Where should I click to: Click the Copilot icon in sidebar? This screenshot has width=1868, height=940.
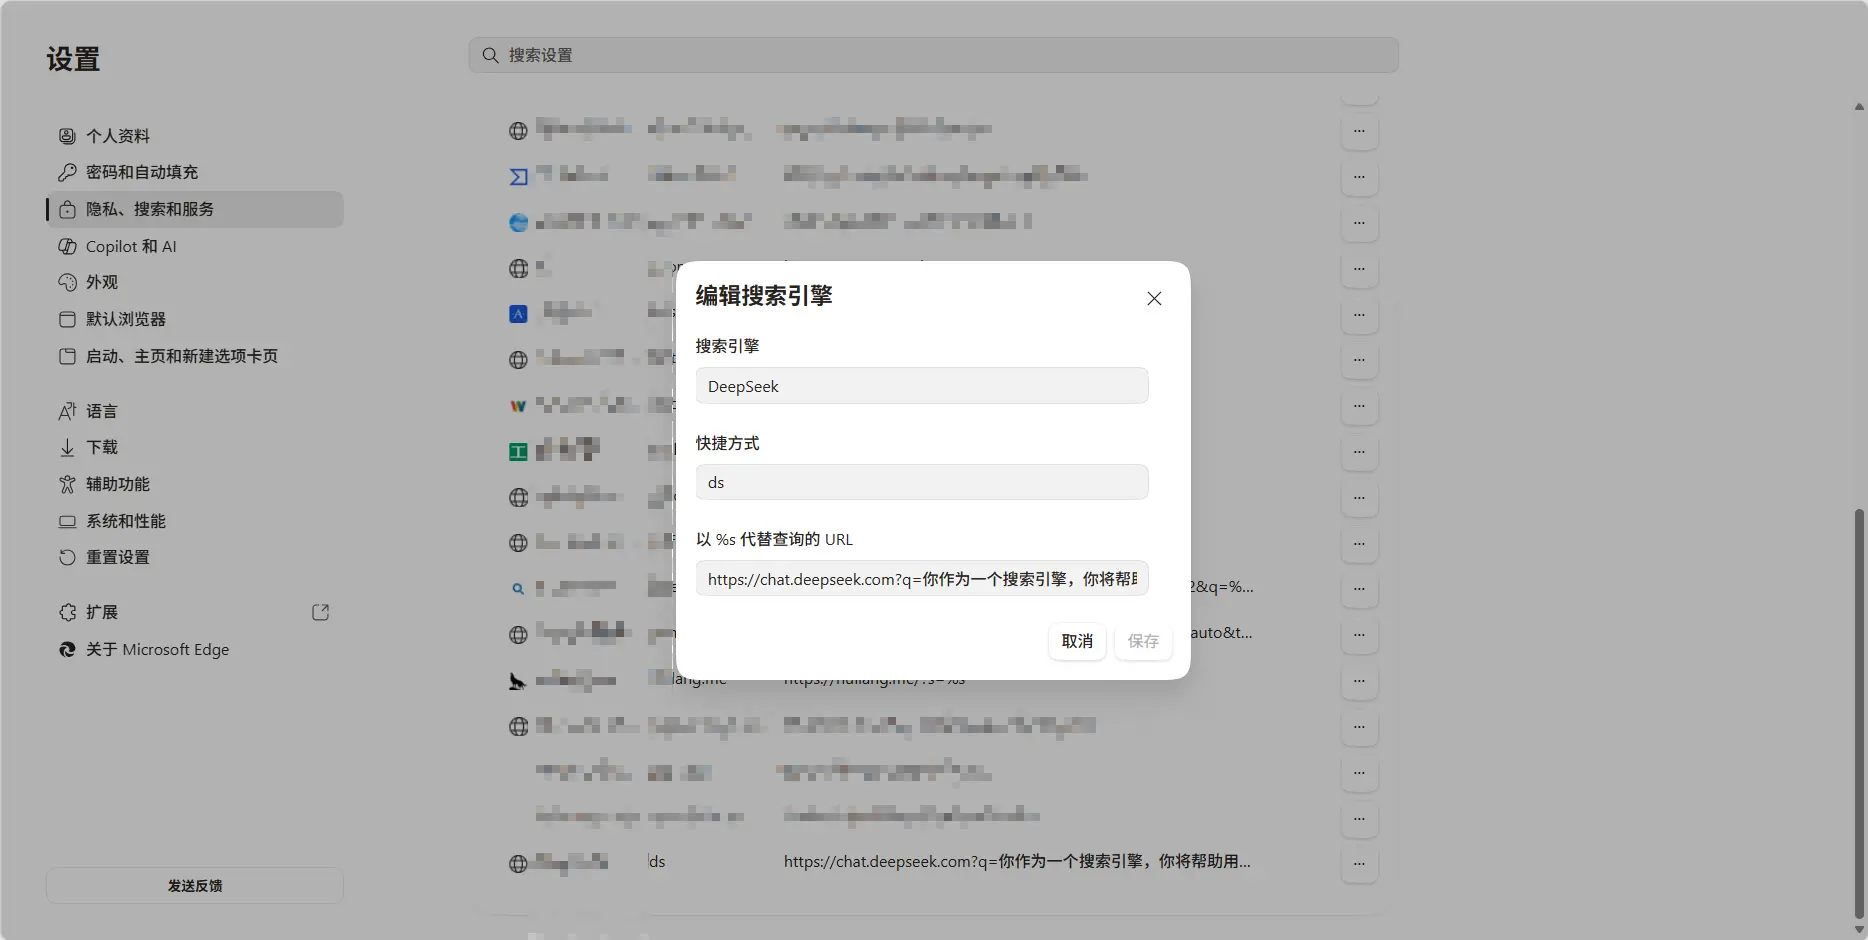pyautogui.click(x=67, y=246)
